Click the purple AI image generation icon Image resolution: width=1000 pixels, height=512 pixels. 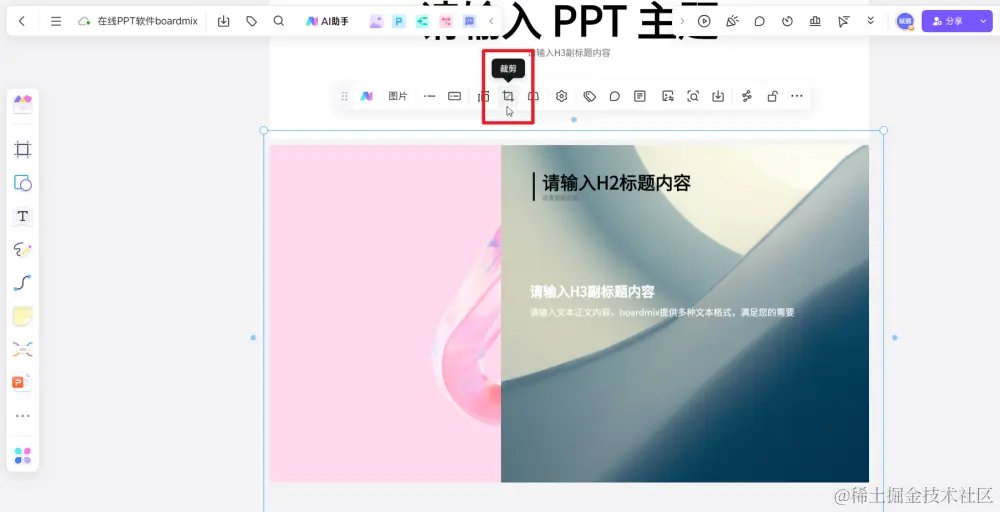[x=376, y=22]
